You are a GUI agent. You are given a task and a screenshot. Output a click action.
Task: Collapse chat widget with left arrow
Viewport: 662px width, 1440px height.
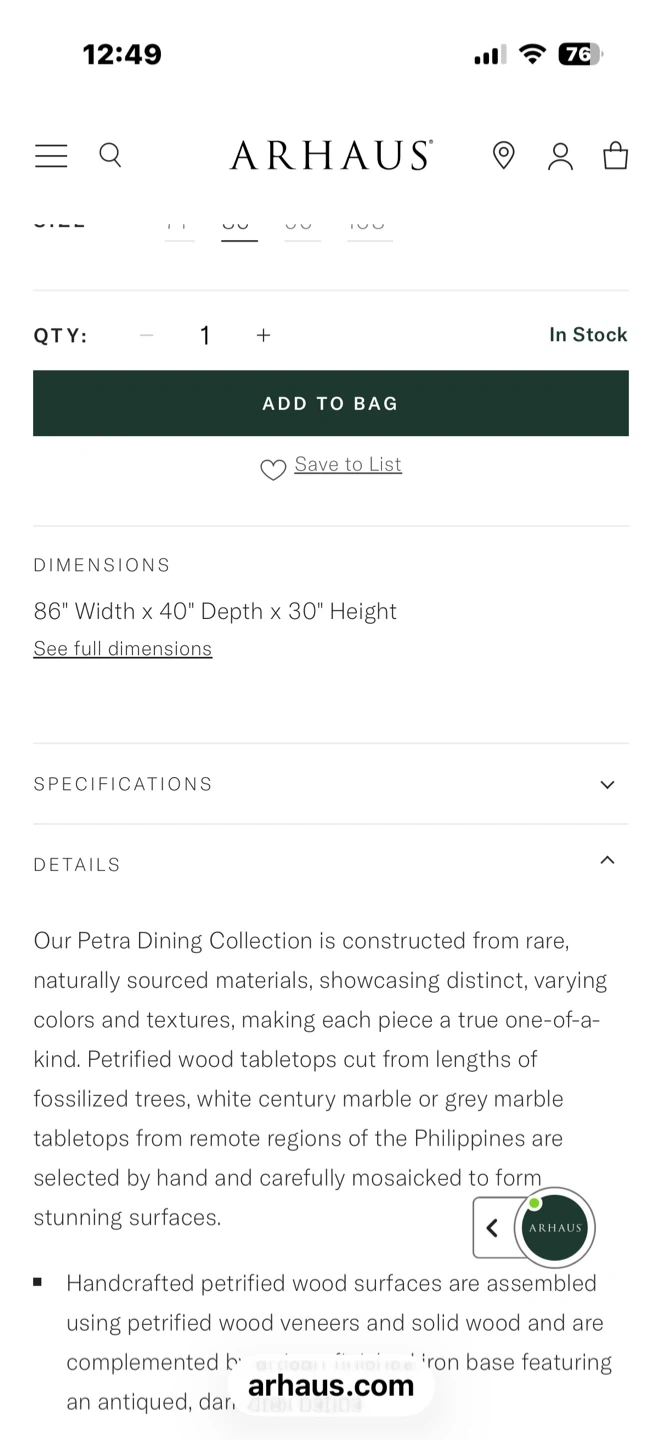point(492,1228)
